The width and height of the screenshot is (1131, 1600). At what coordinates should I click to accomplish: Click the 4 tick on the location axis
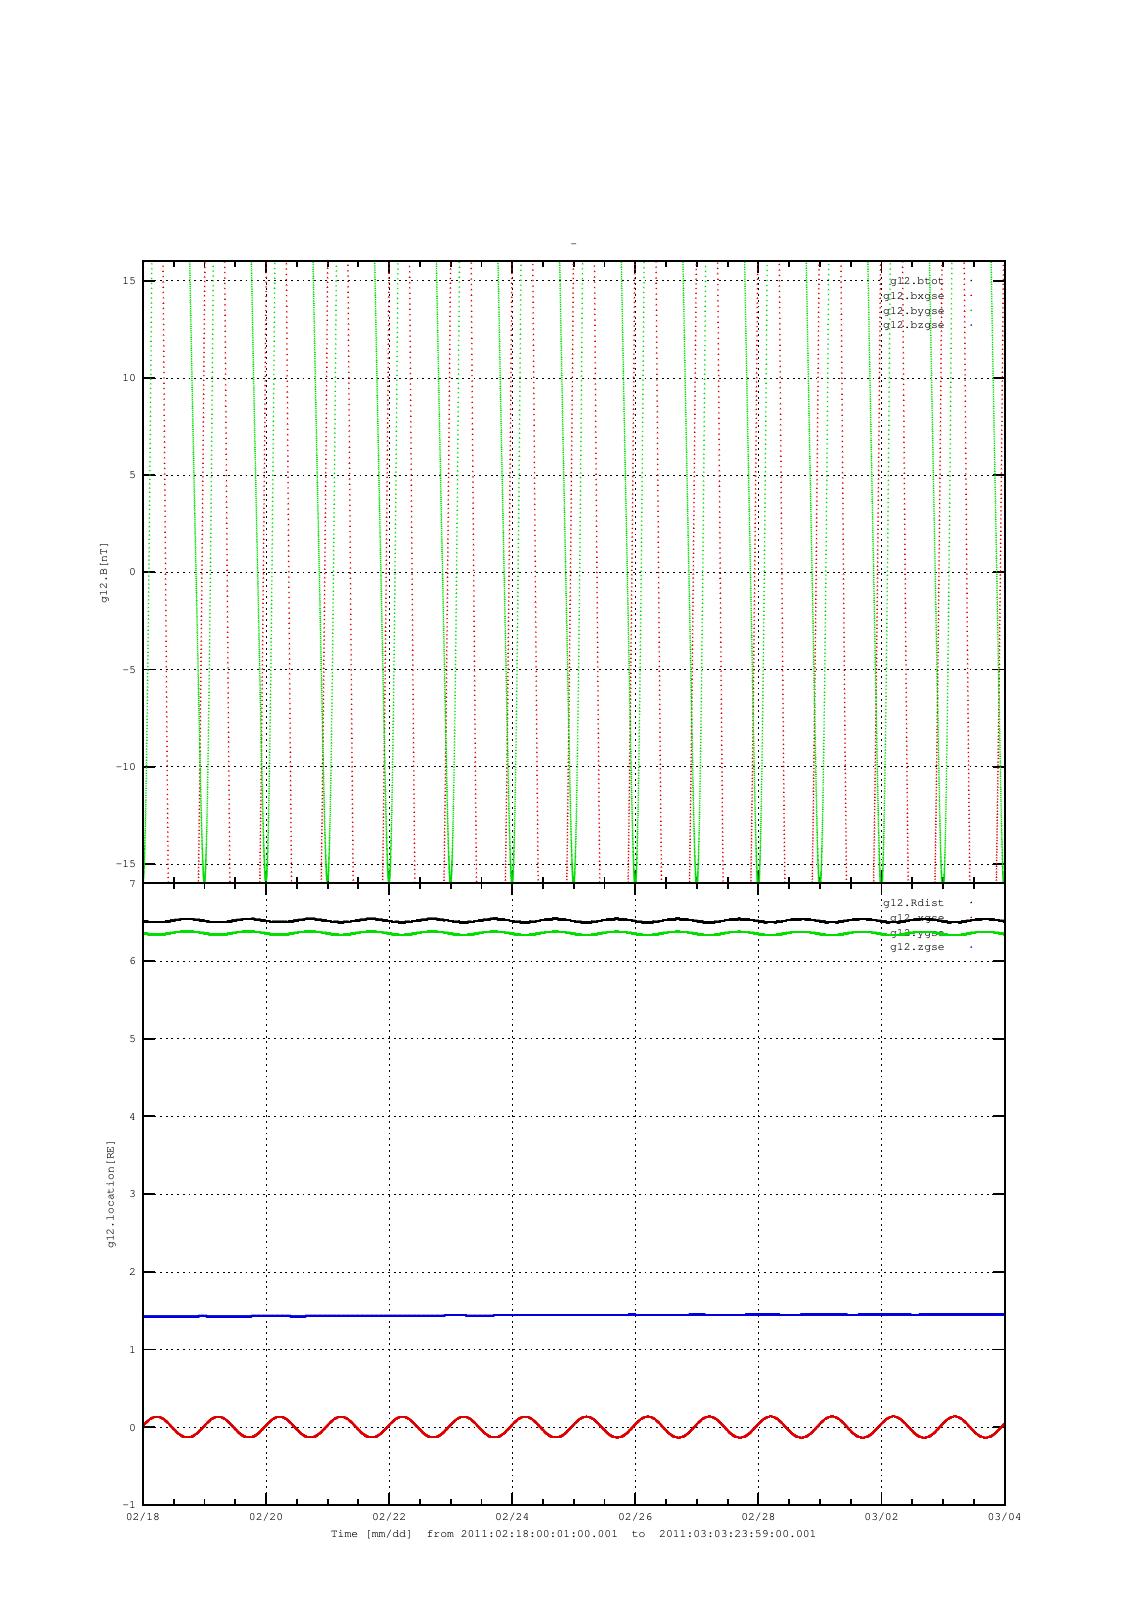(131, 1117)
